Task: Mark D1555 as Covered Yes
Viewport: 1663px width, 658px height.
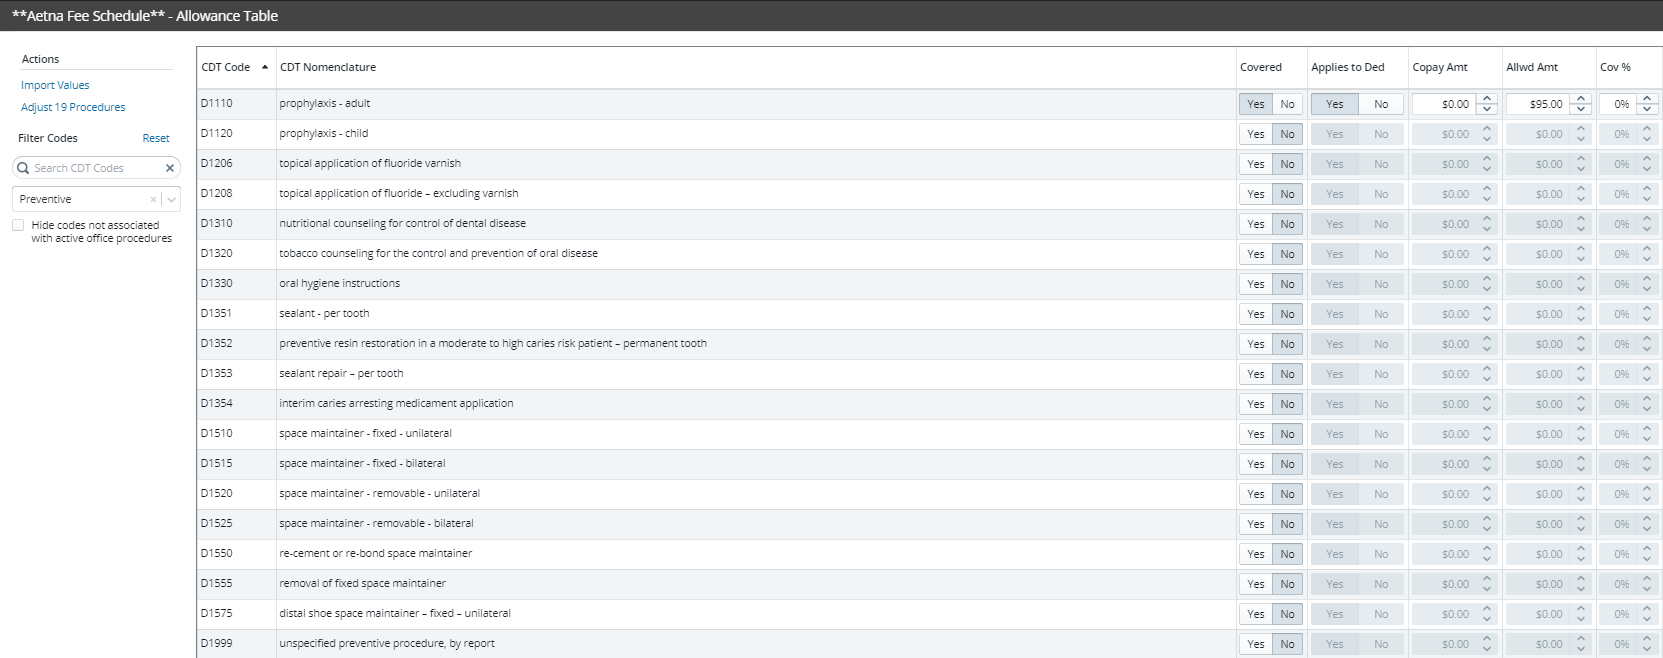Action: click(1256, 584)
